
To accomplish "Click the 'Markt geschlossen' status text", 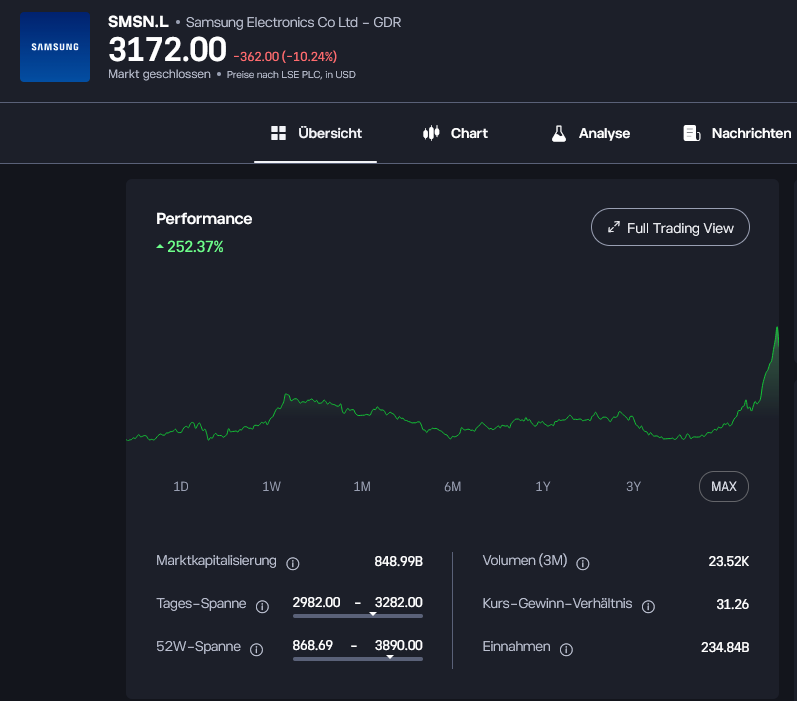I will point(159,74).
